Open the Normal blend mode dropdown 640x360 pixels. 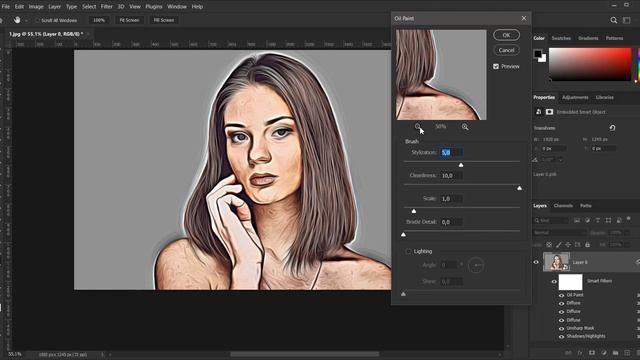(560, 232)
